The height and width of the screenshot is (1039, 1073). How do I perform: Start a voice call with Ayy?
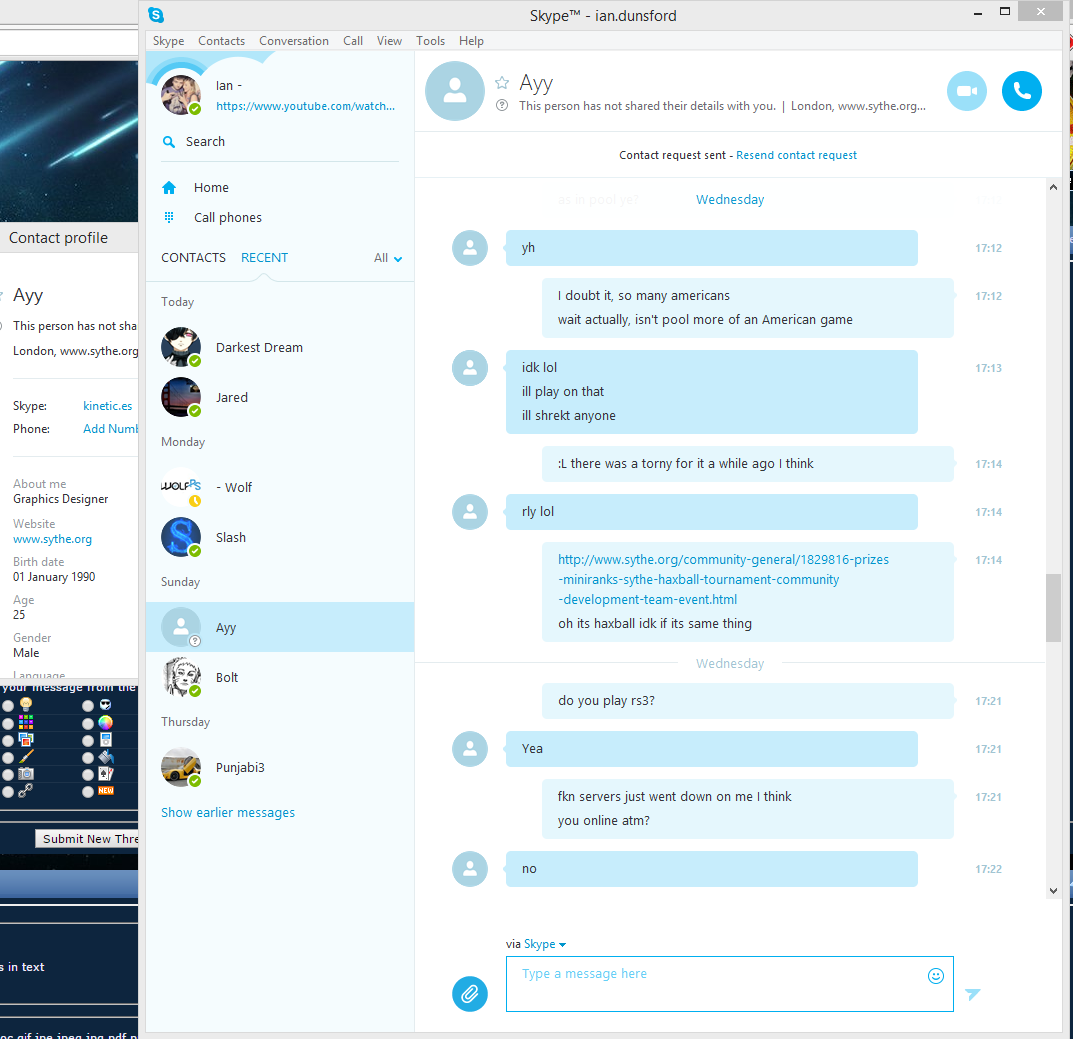[x=1021, y=91]
